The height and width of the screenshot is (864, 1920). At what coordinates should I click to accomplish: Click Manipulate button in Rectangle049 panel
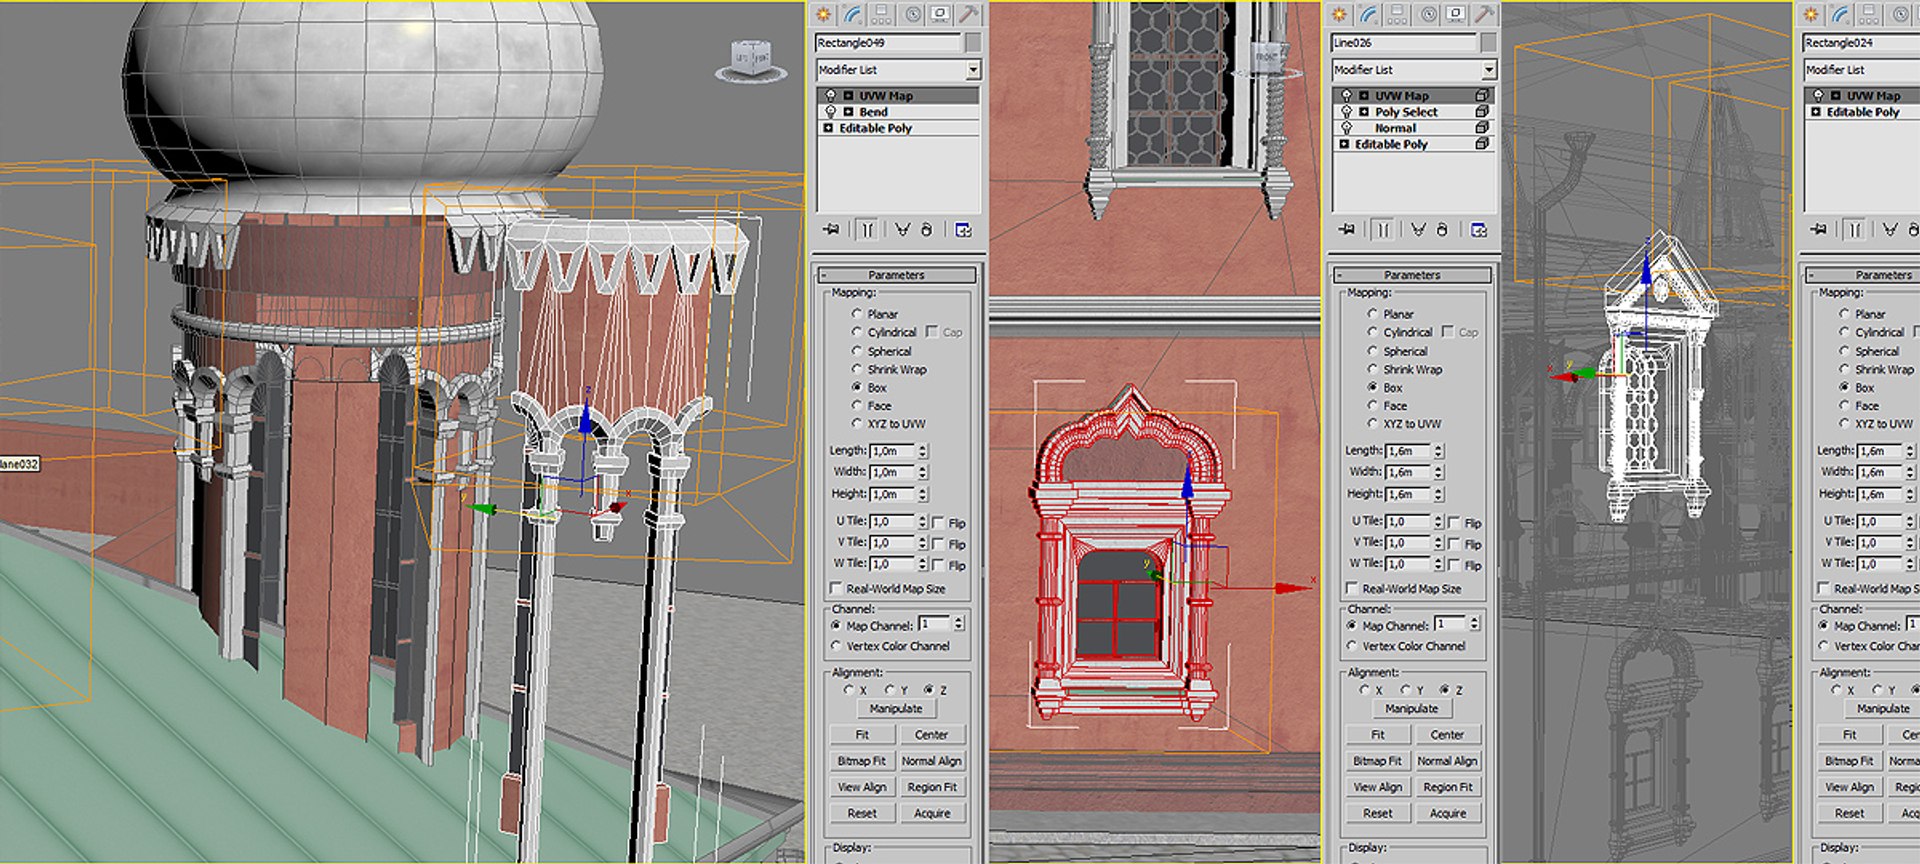[896, 708]
